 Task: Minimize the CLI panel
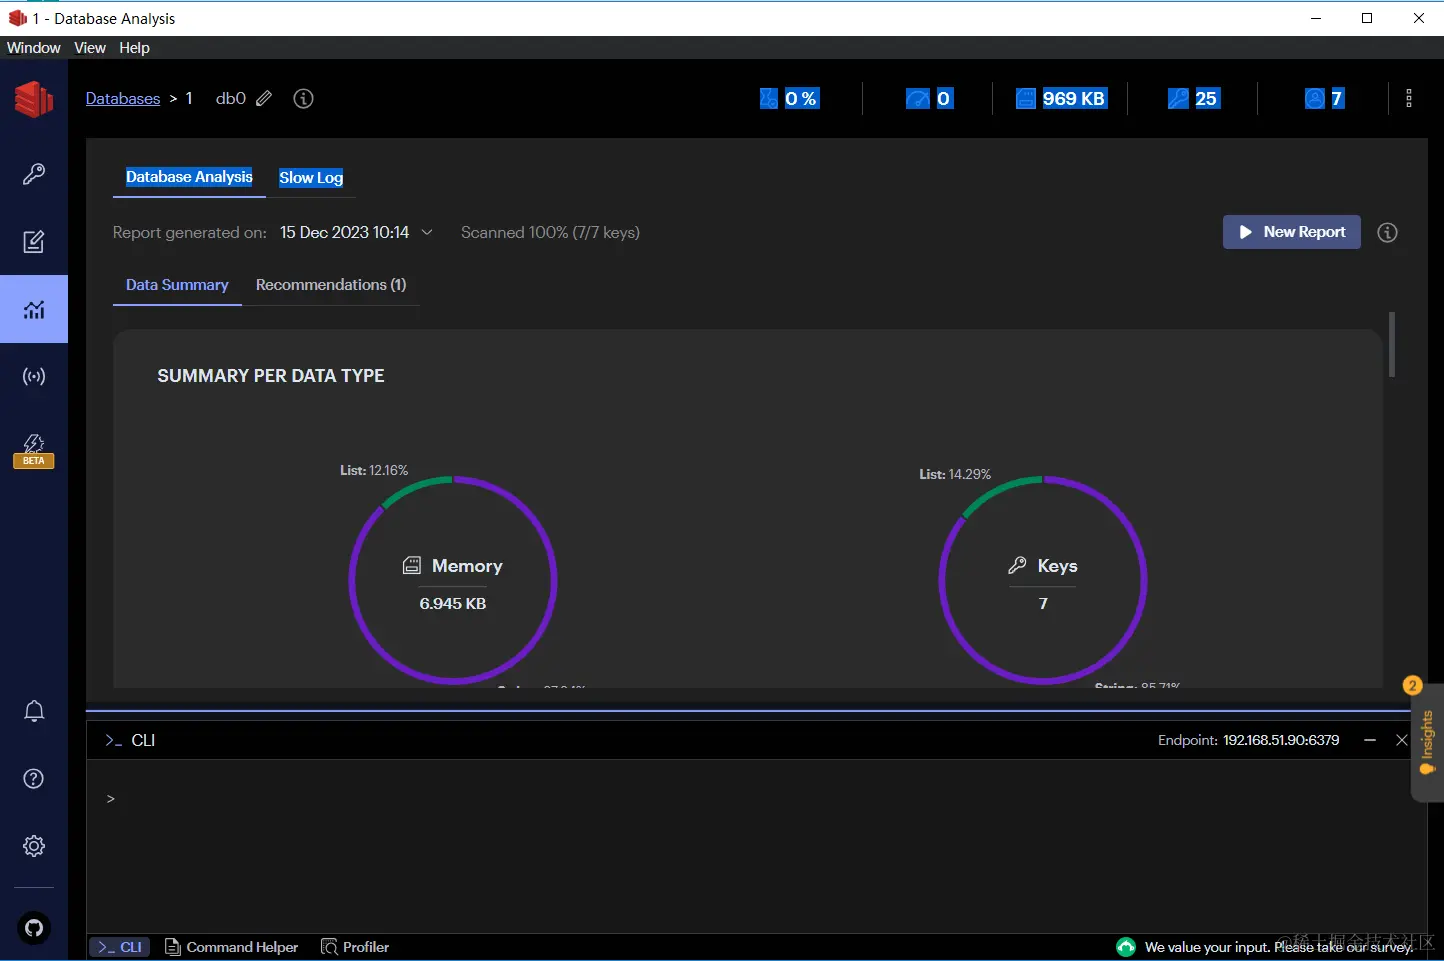click(1370, 740)
